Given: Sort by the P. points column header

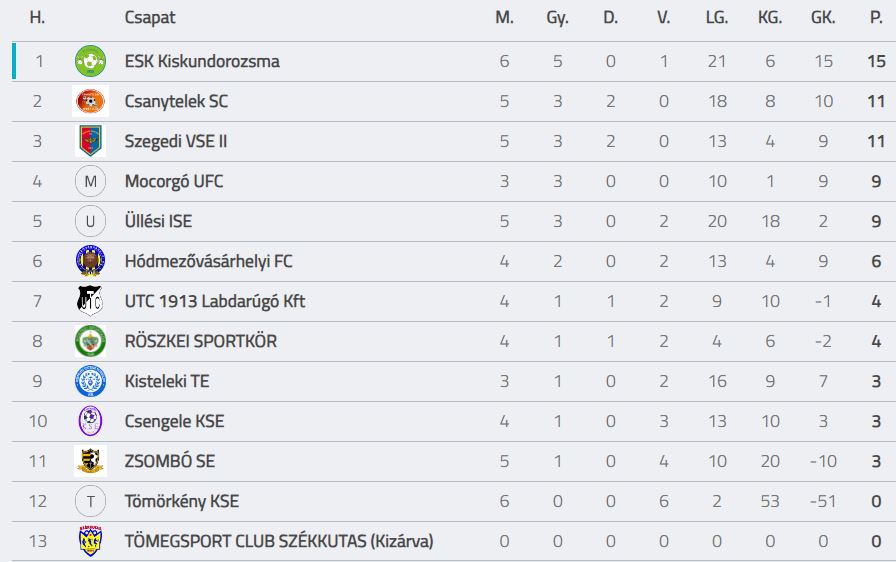Looking at the screenshot, I should tap(876, 18).
